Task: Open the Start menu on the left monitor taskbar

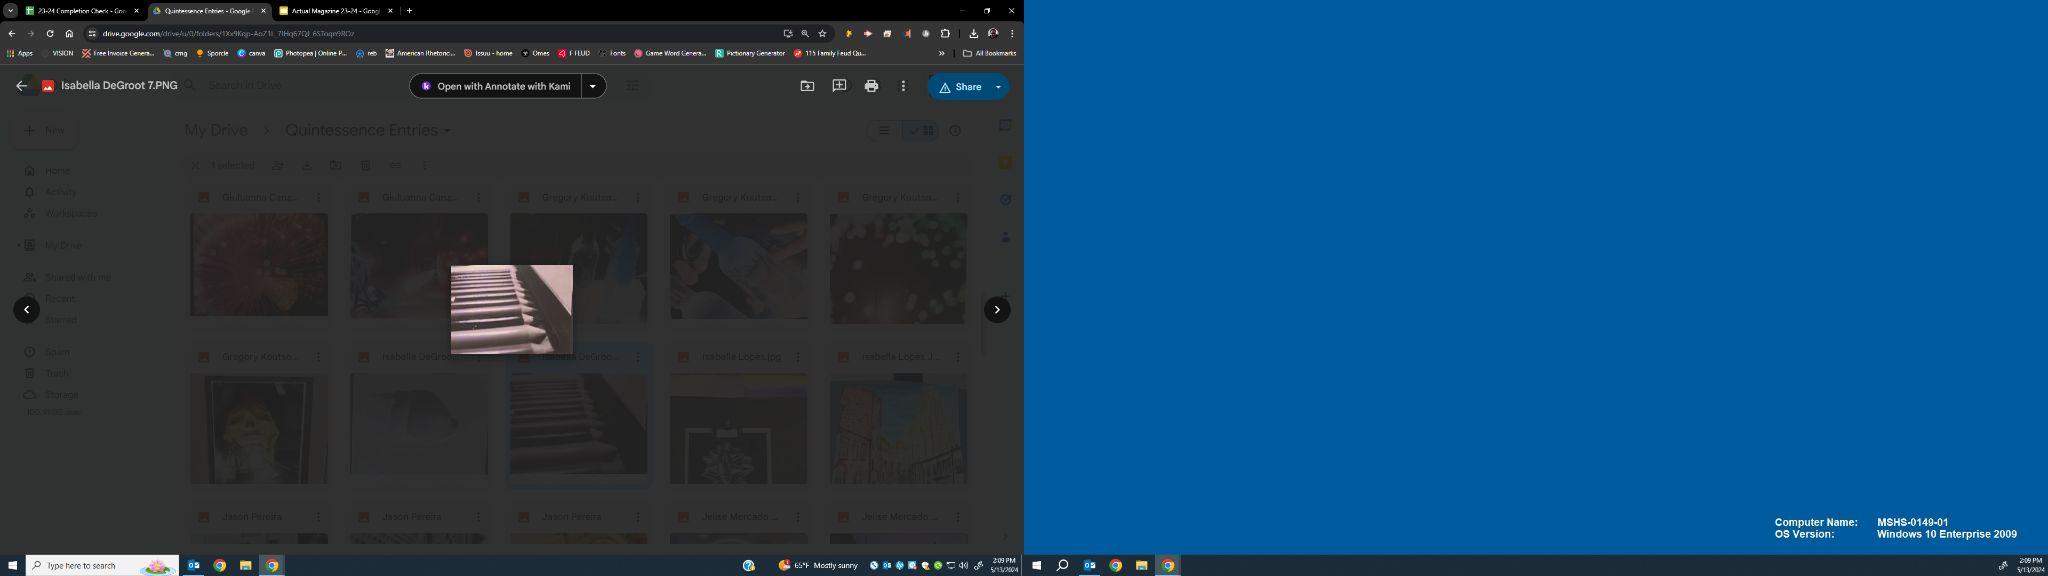Action: point(12,566)
